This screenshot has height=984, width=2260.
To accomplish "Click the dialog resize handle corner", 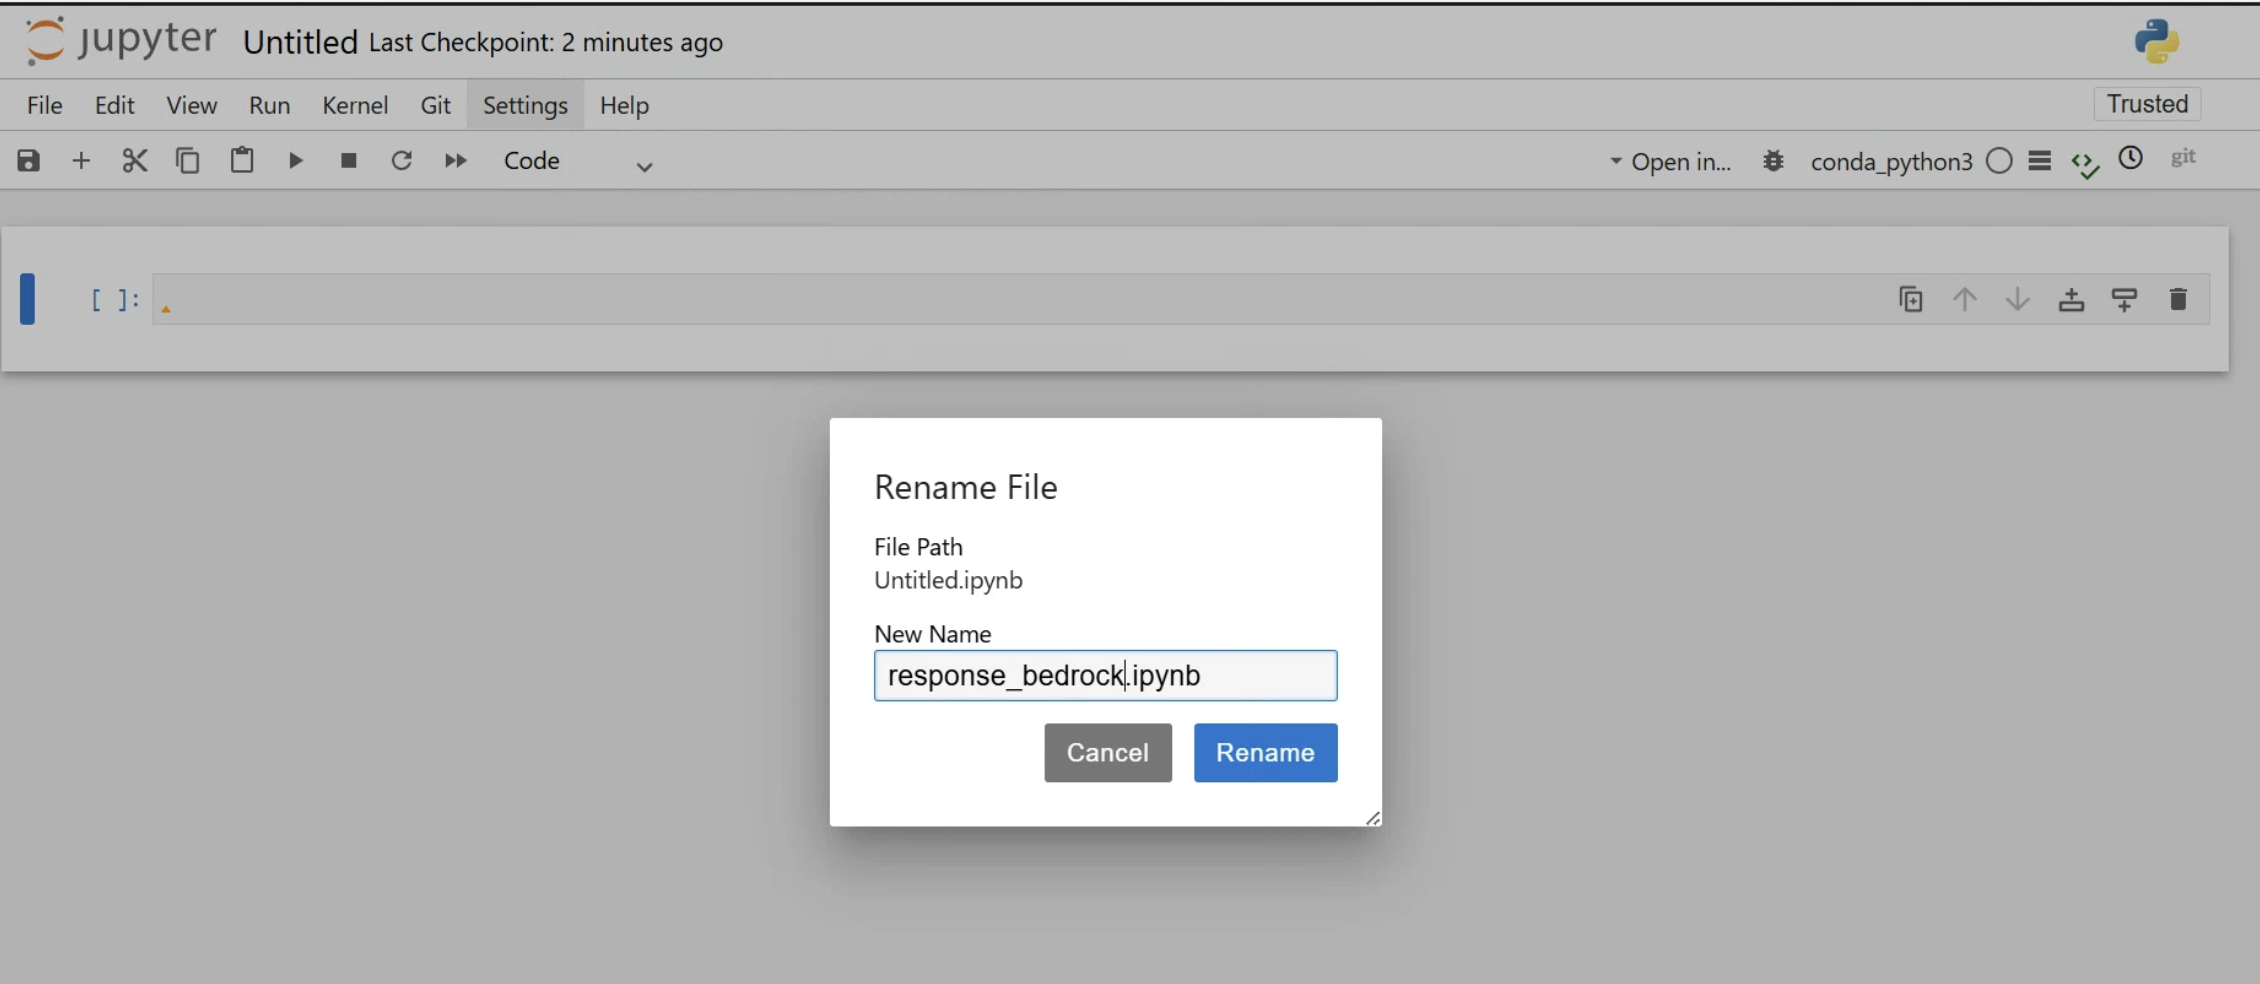I will click(1373, 818).
